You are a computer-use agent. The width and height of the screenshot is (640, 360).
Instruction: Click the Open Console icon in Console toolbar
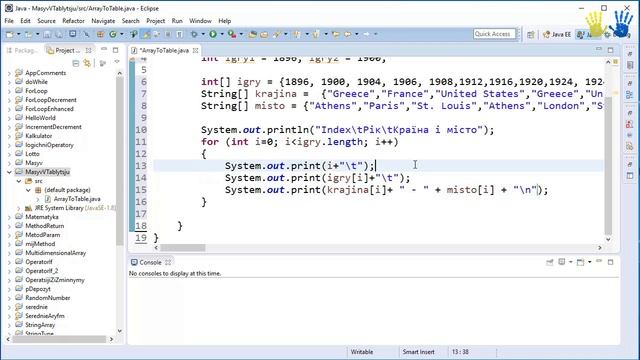[580, 262]
